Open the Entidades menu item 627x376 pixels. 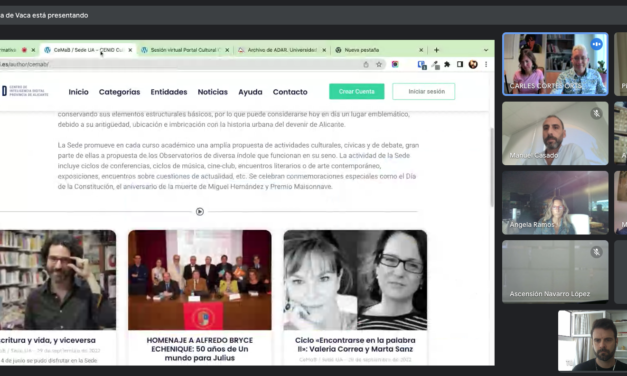pyautogui.click(x=169, y=92)
